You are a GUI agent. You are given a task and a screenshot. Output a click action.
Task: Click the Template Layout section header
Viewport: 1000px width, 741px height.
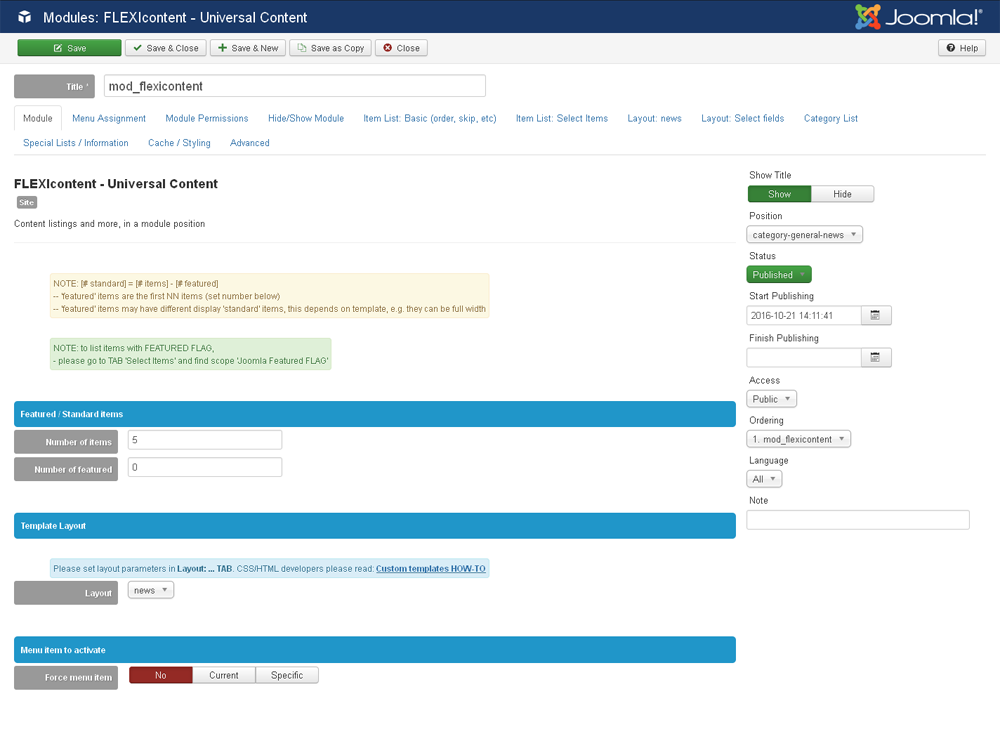point(375,525)
